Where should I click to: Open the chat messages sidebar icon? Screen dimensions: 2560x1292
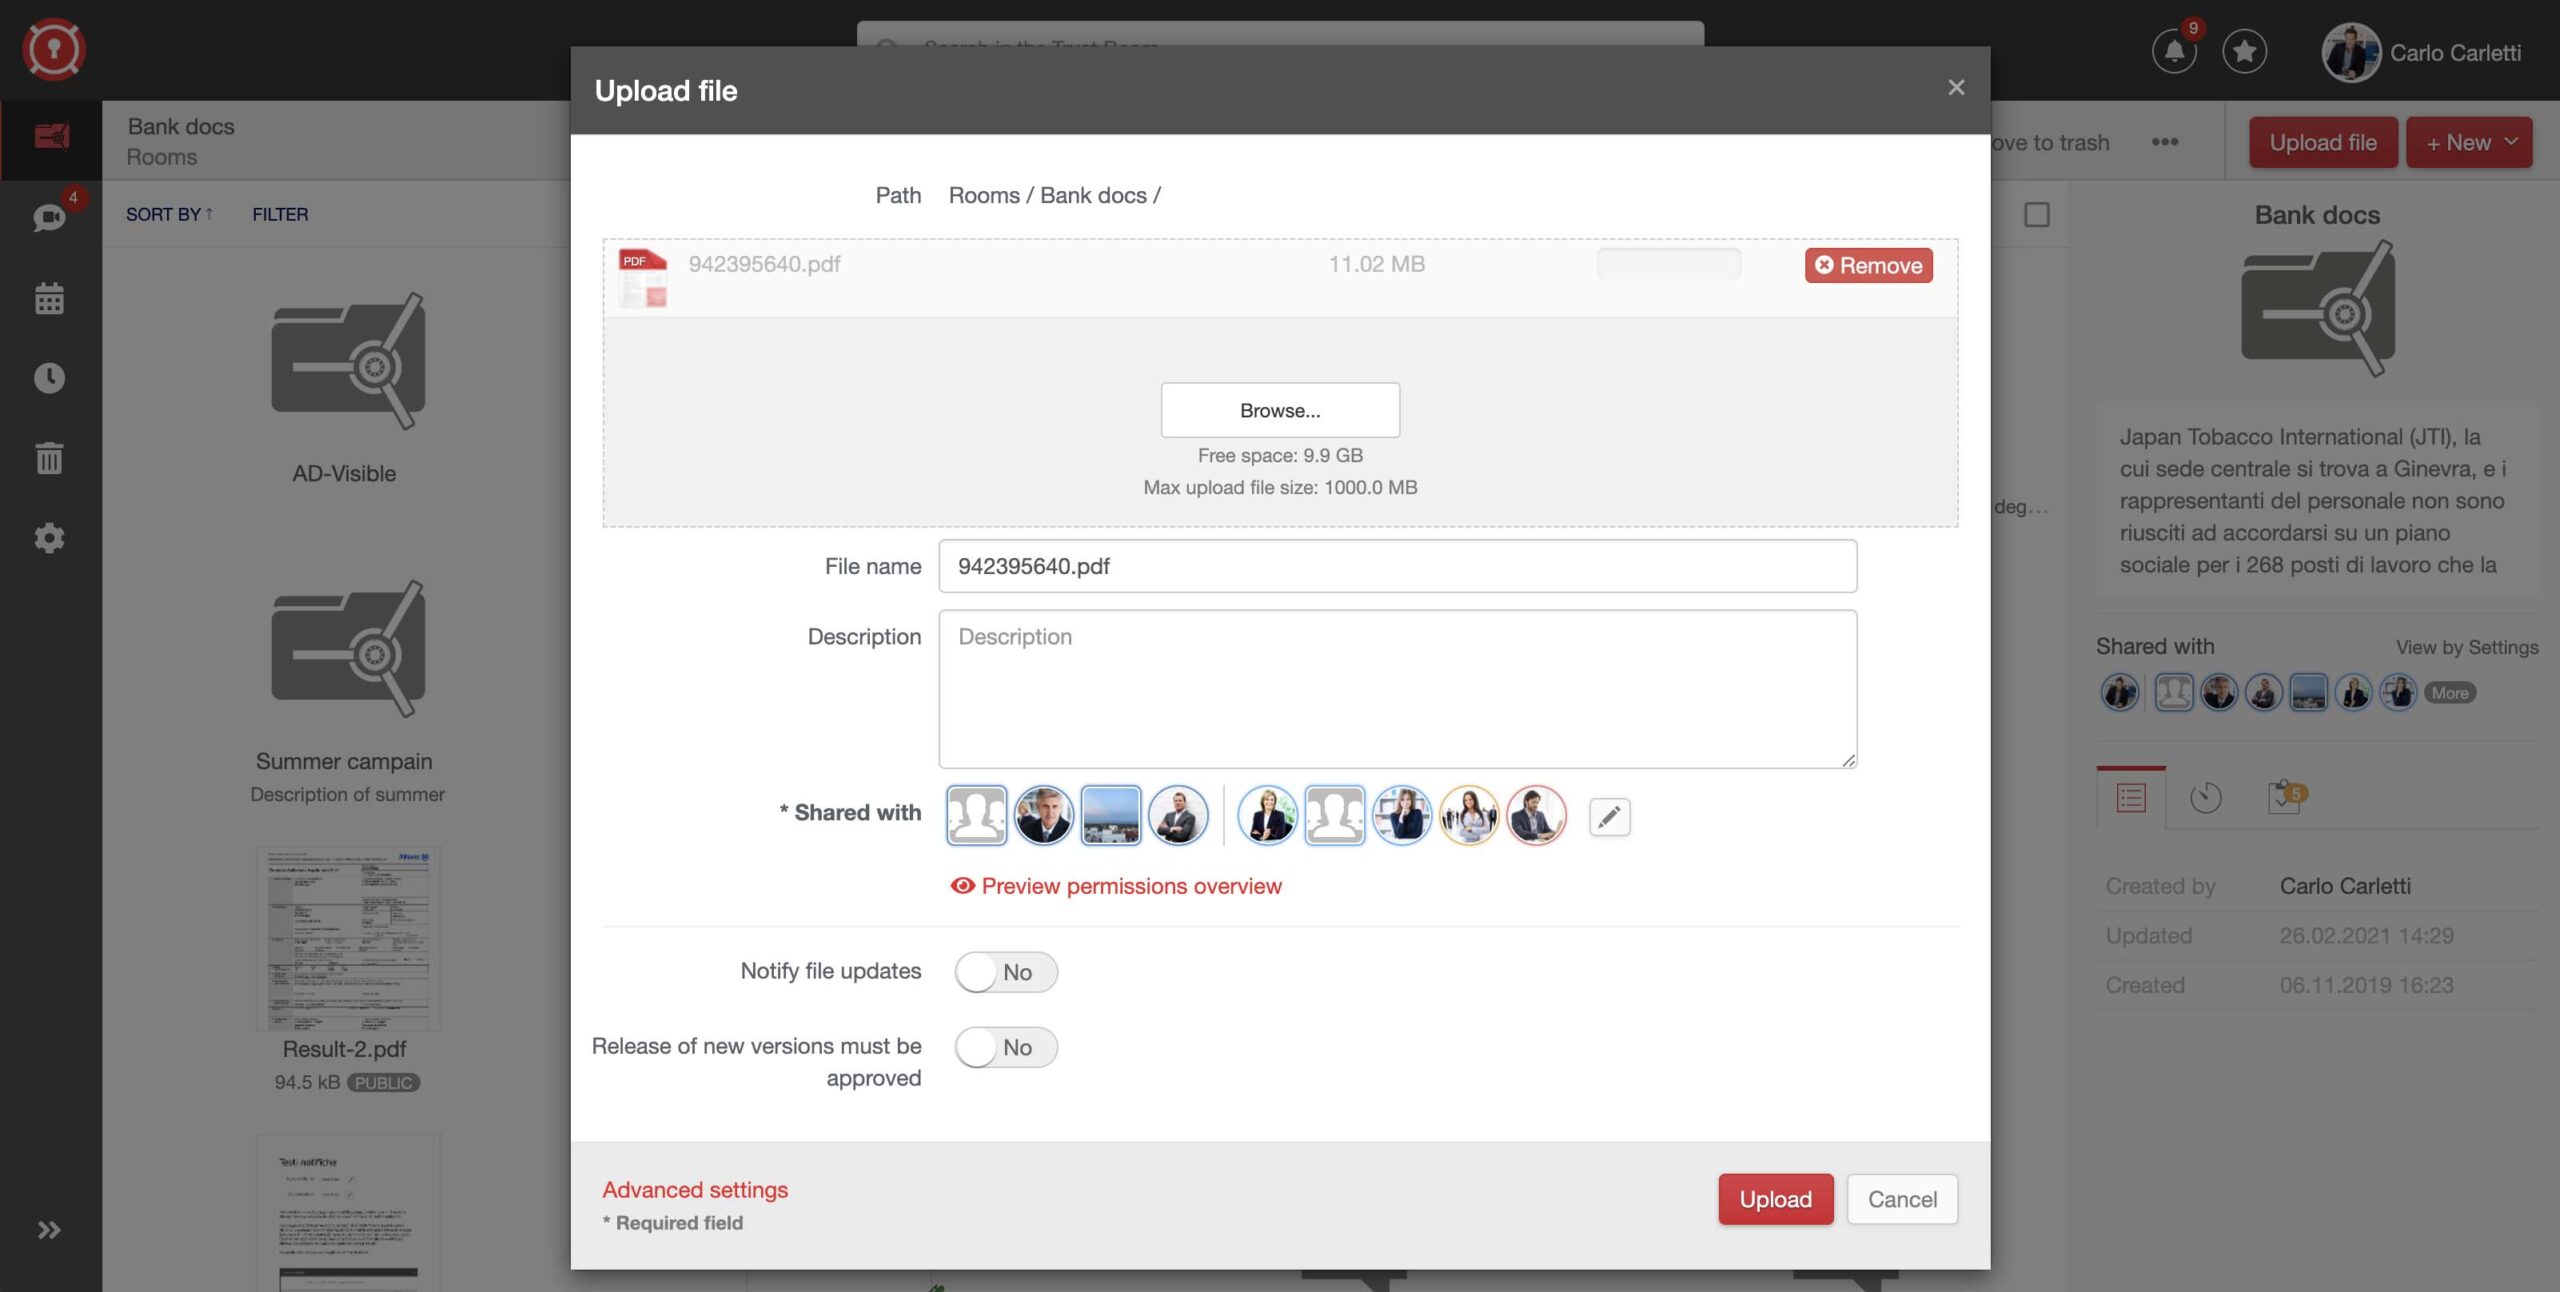click(x=49, y=217)
